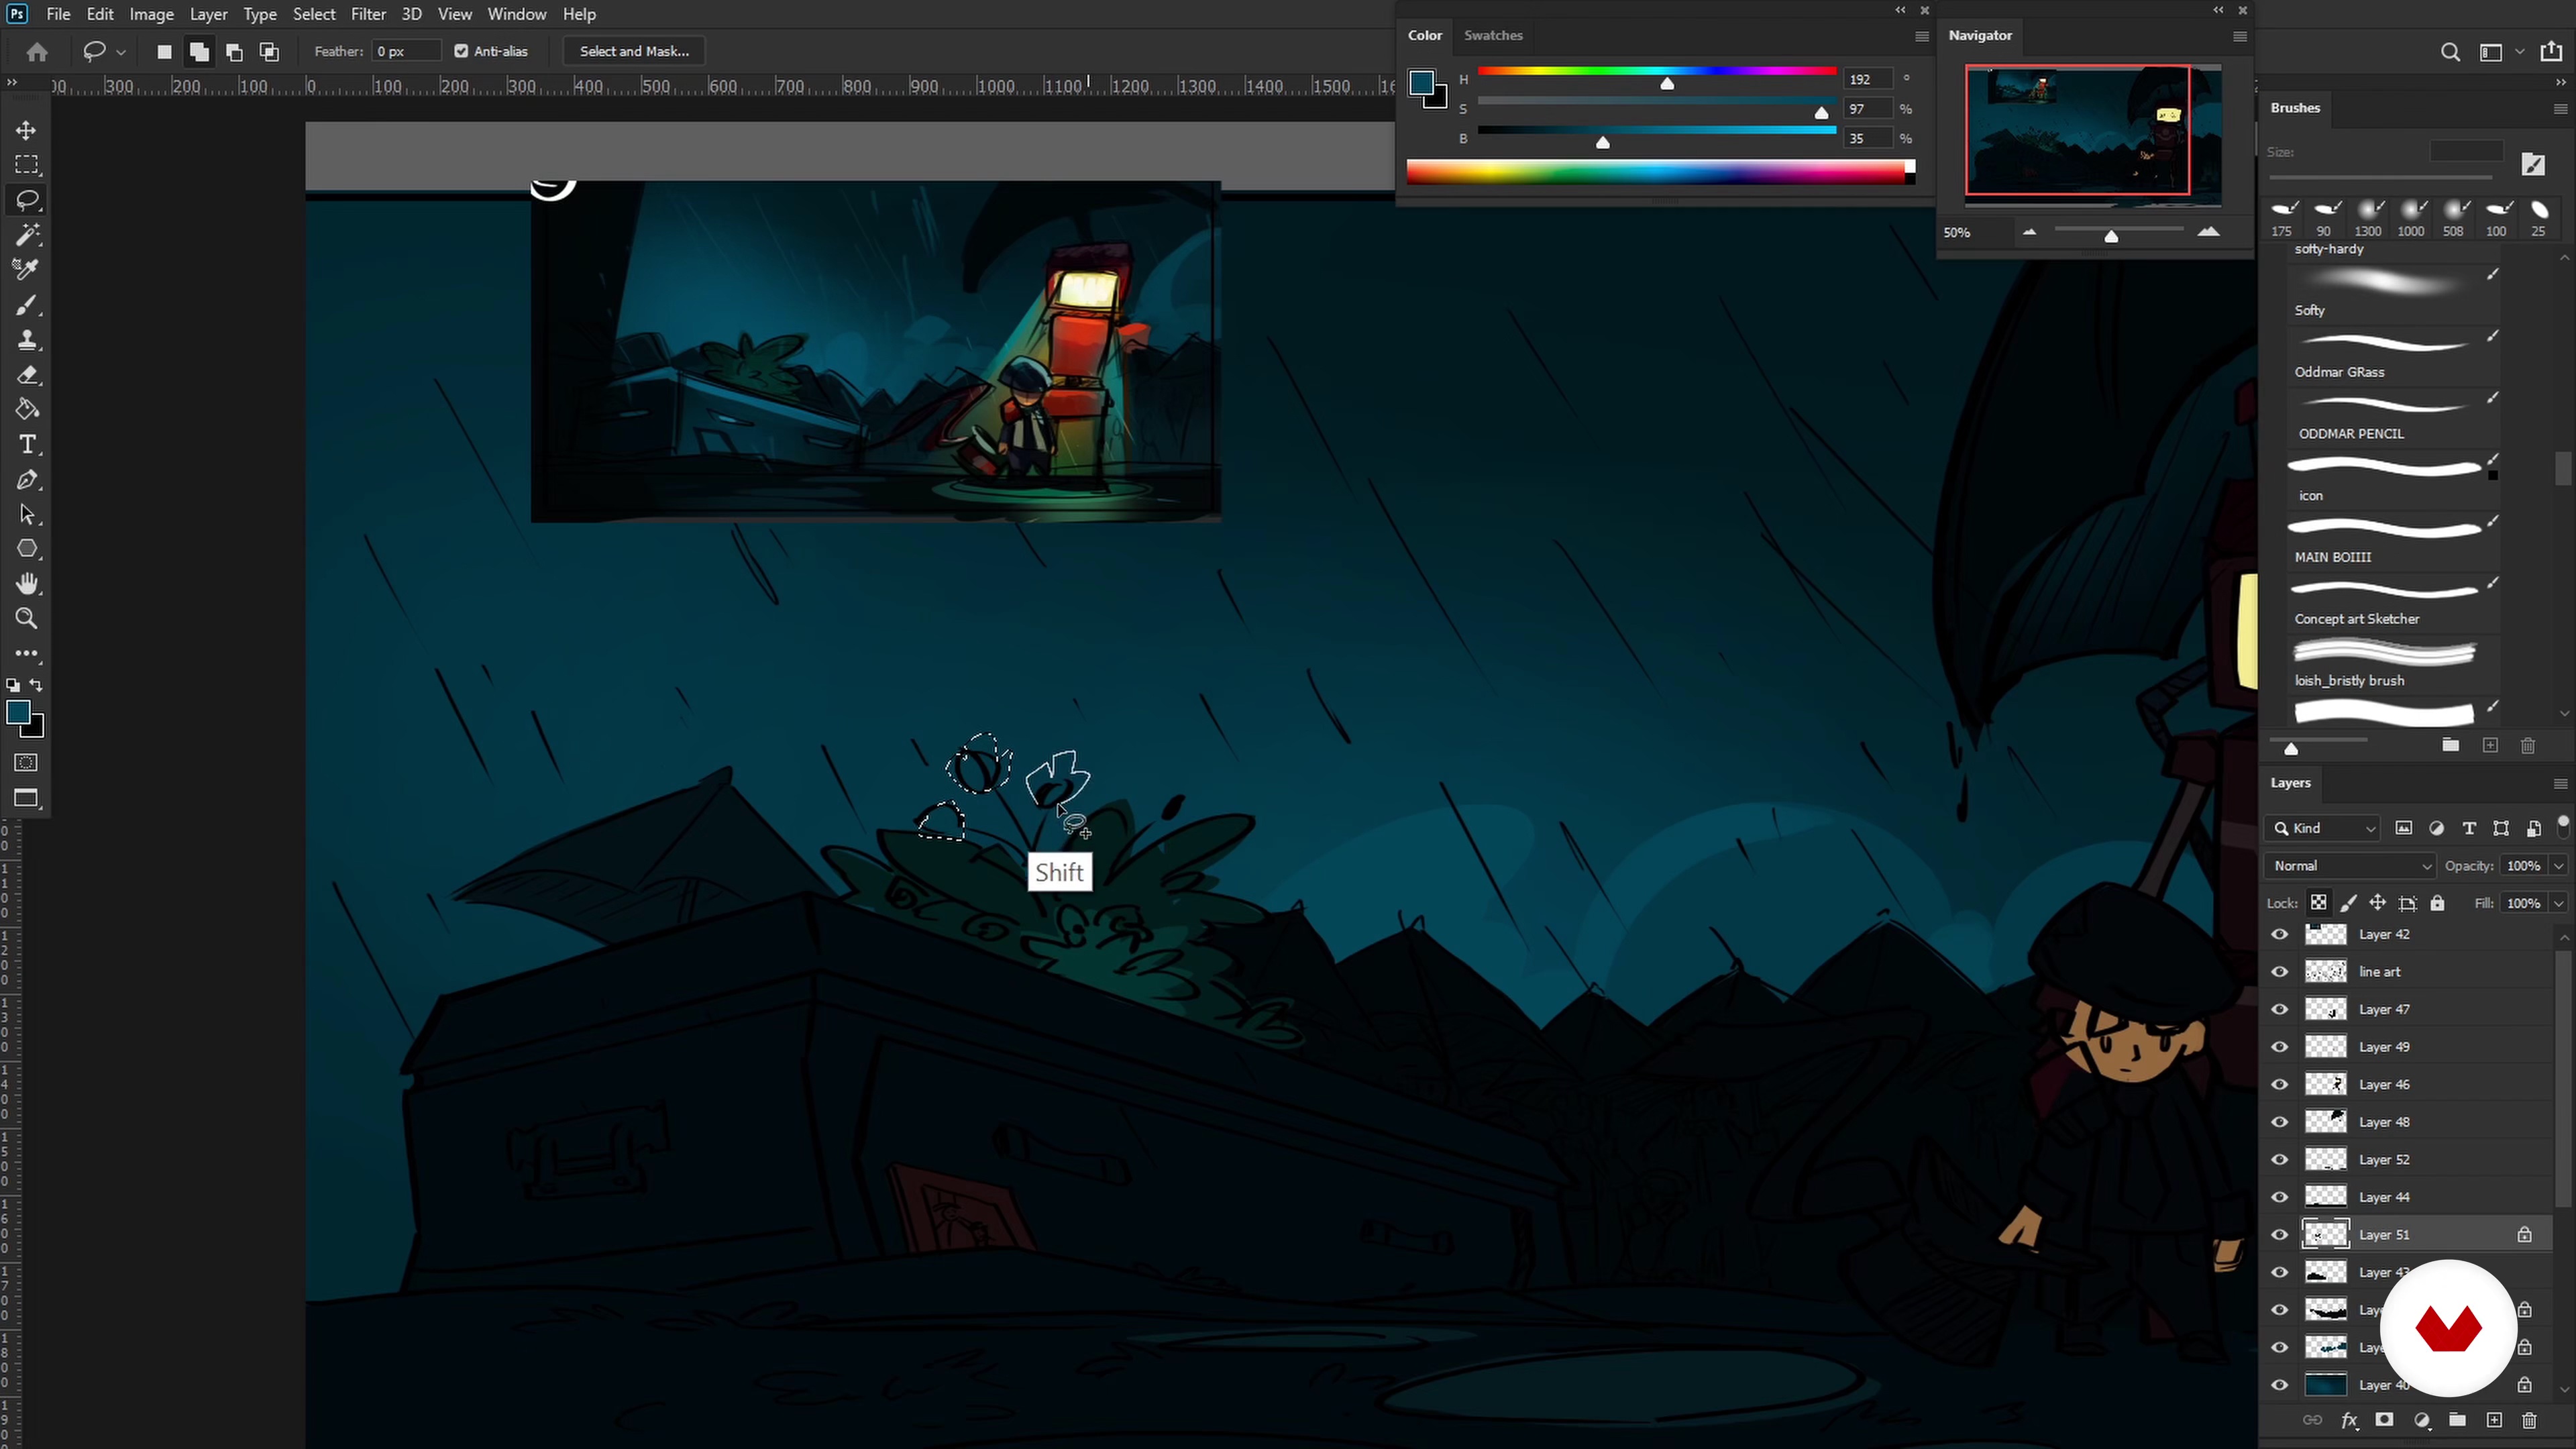The height and width of the screenshot is (1449, 2576).
Task: Select the Eraser tool
Action: tap(26, 375)
